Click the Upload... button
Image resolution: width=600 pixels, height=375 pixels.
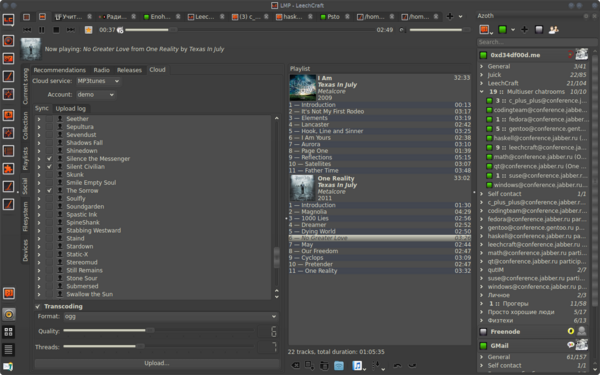coord(157,363)
